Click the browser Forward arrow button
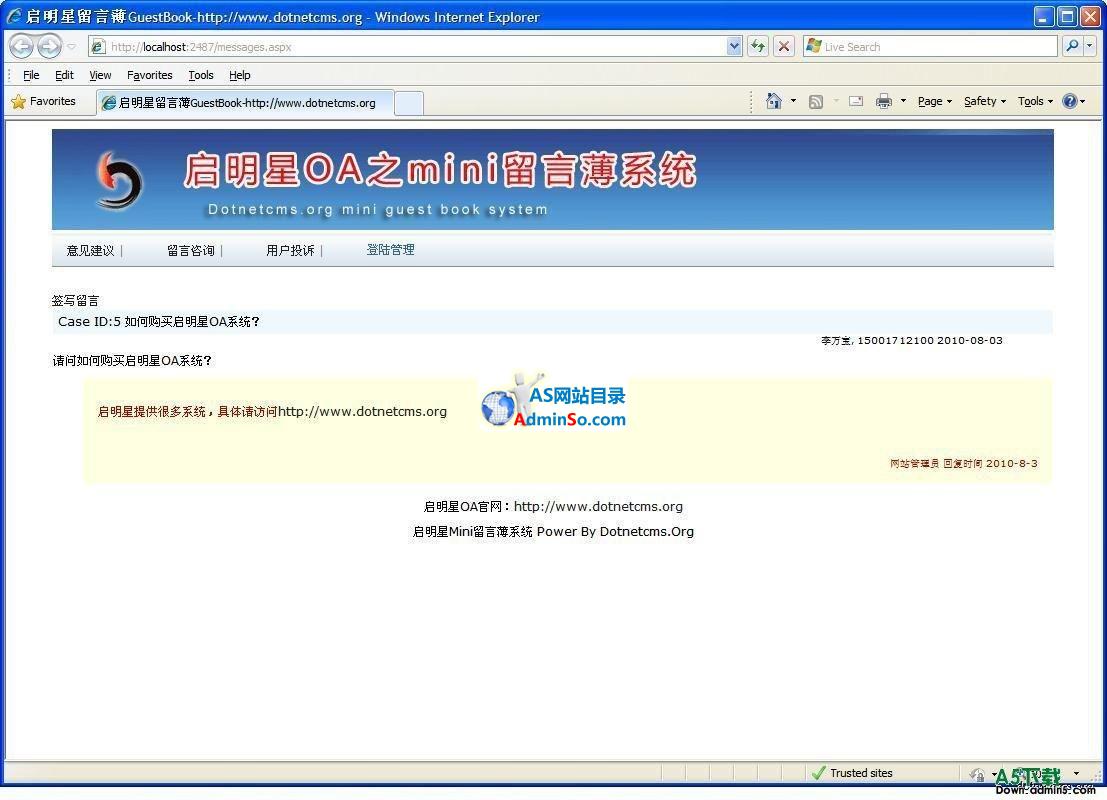 pos(49,47)
